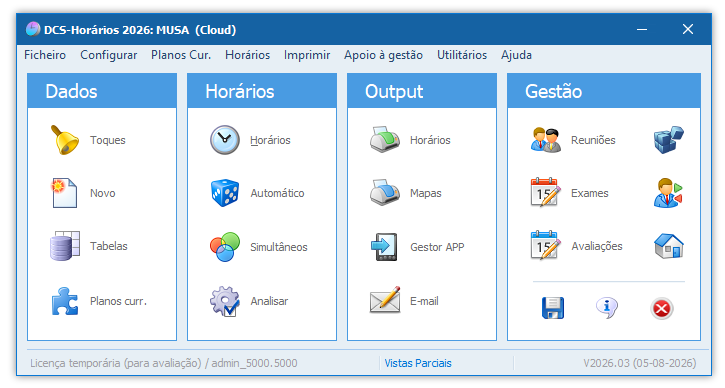Click the Tabelas label
Screen dimensions: 725x388
pos(109,246)
